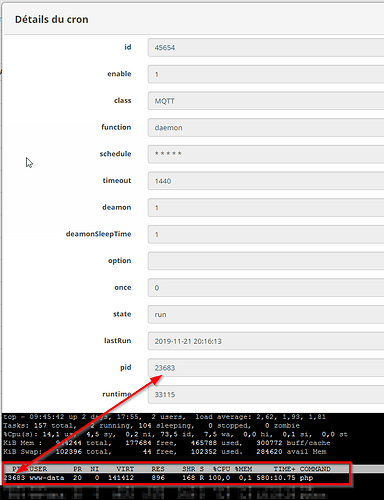Click the '580:10.75' TIME+ value
Screen dimensions: 384x500
pos(276,478)
